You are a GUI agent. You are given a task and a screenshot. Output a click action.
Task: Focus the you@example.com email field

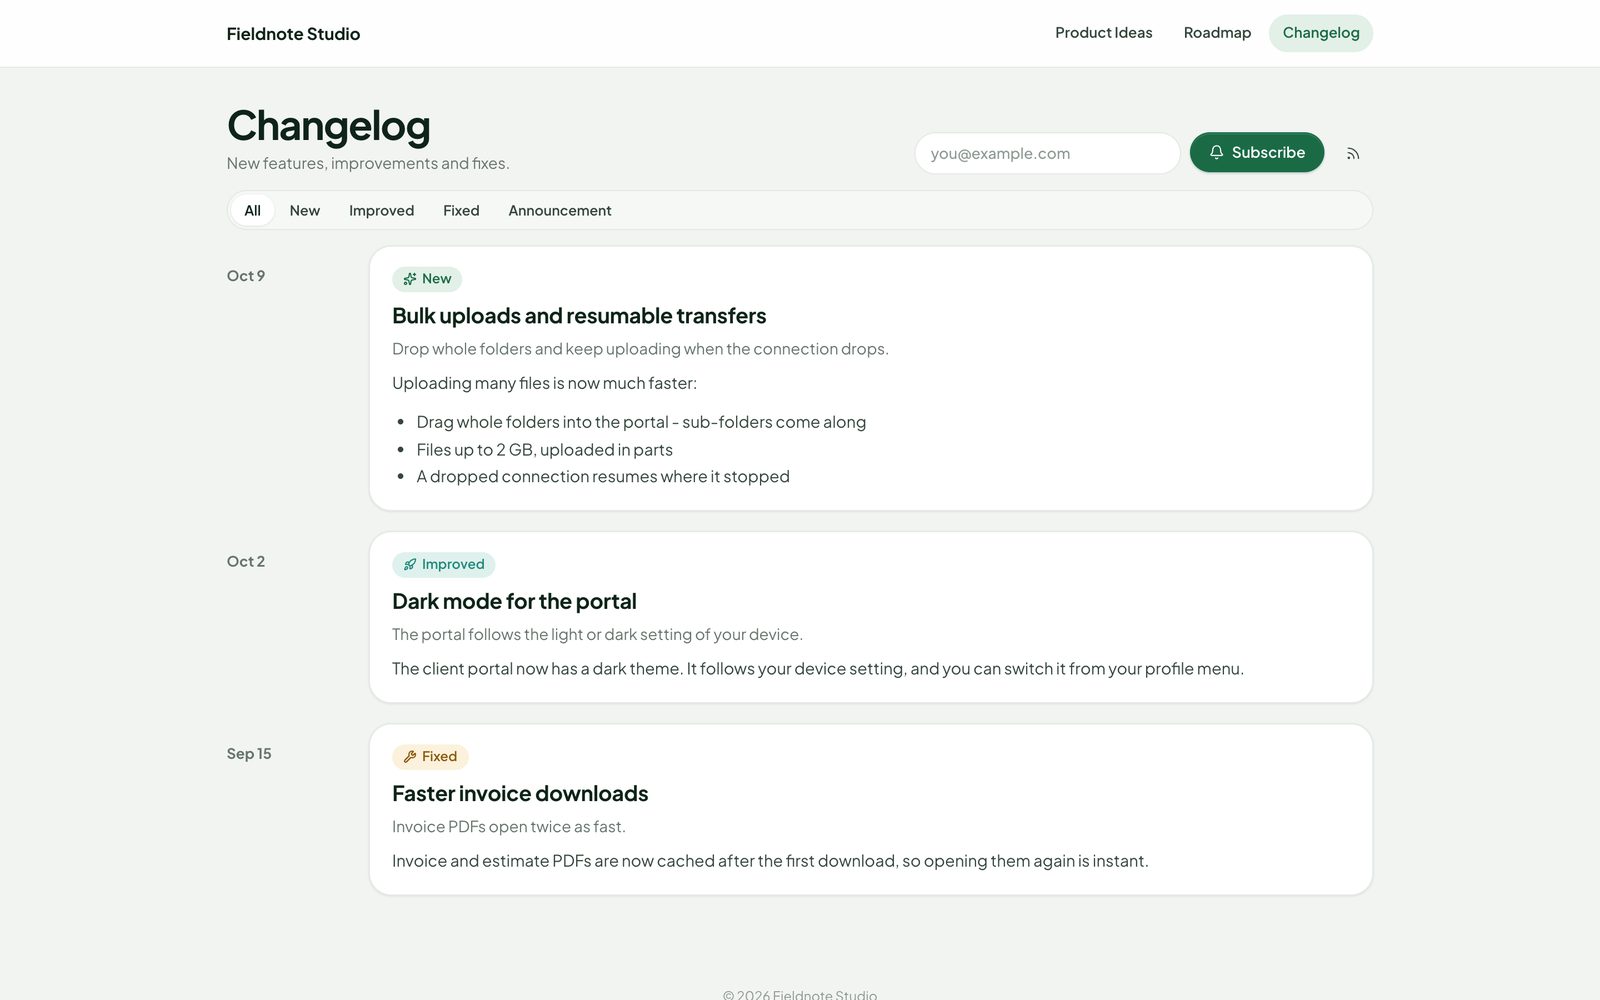click(x=1047, y=153)
